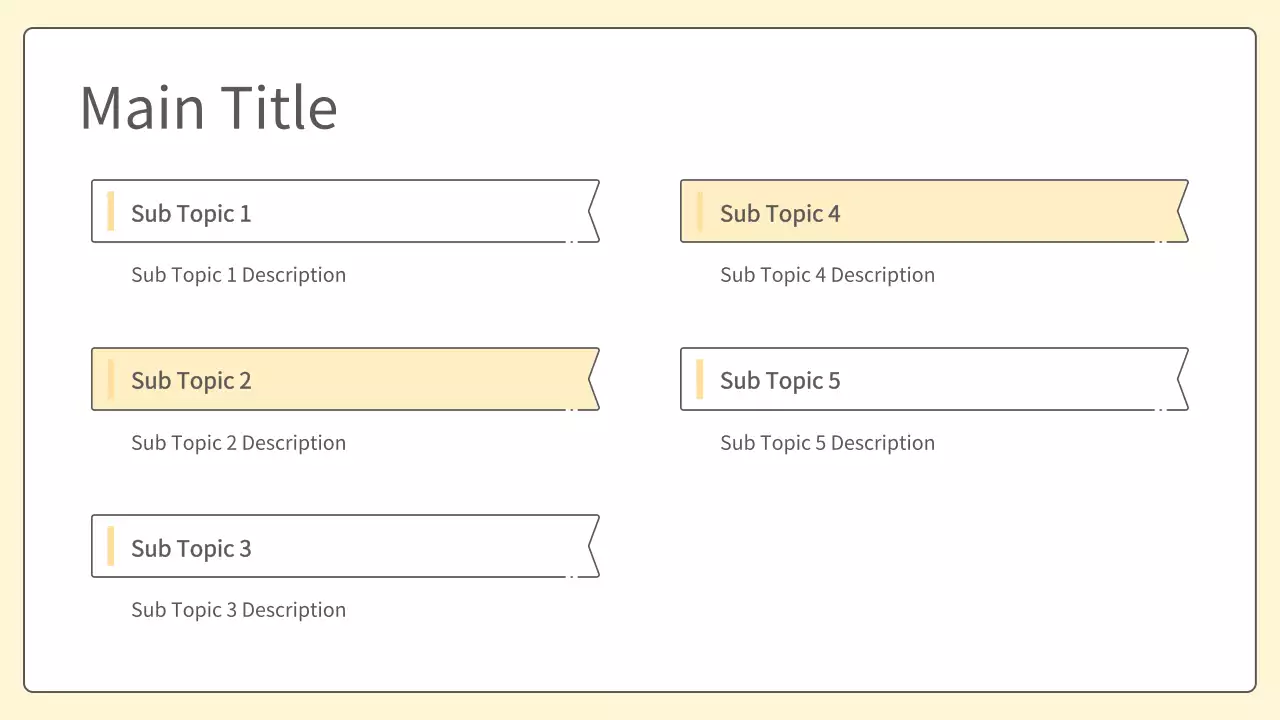This screenshot has height=720, width=1280.
Task: Click the Sub Topic 1 Description text
Action: pos(238,275)
